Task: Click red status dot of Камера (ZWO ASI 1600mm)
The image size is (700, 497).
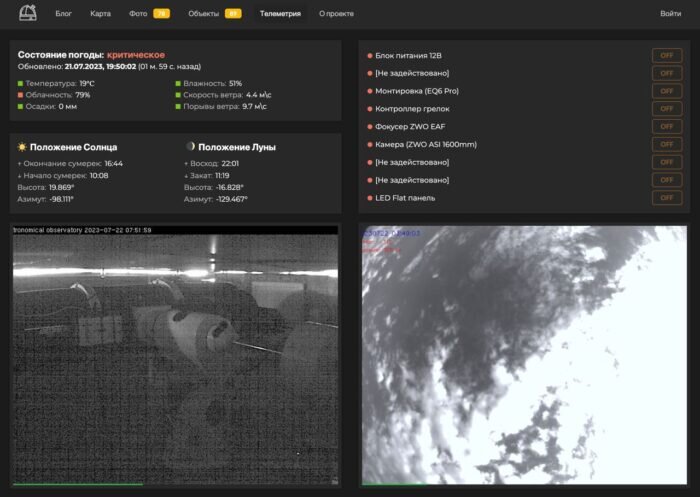Action: [x=370, y=145]
